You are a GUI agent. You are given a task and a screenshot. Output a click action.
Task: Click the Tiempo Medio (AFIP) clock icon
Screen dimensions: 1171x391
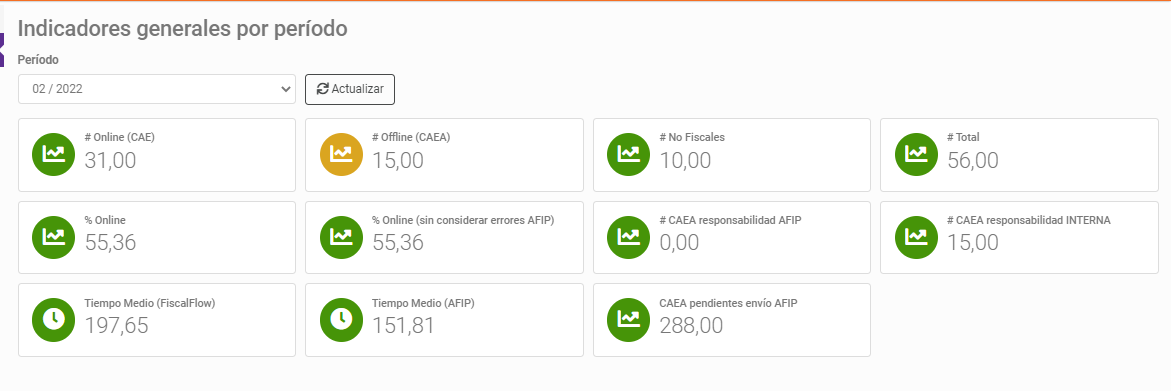(x=341, y=319)
